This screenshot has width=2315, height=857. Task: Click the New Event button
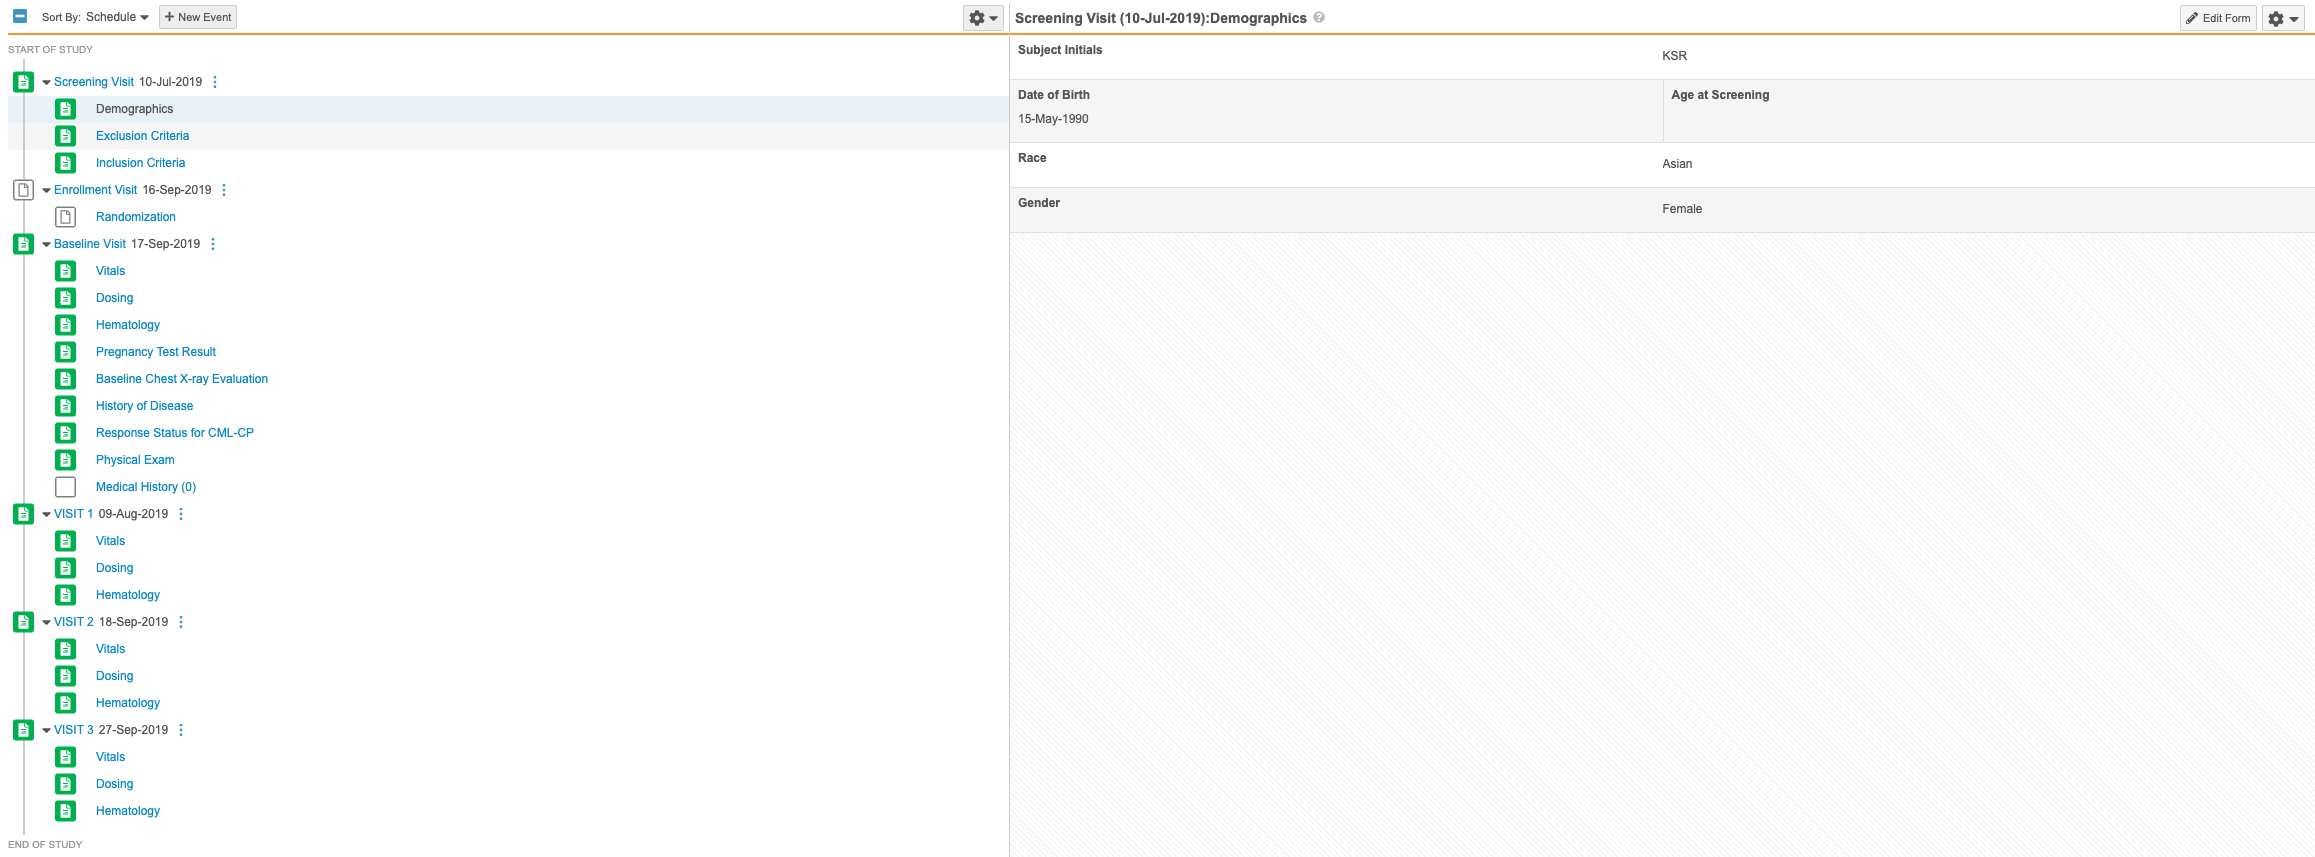pyautogui.click(x=198, y=17)
